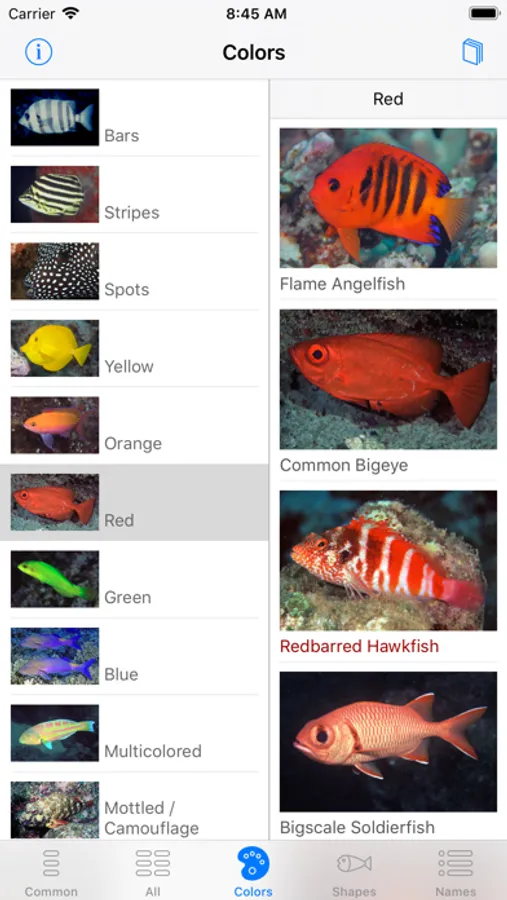Select the Spots category
Screen dimensions: 507x900
(x=134, y=271)
